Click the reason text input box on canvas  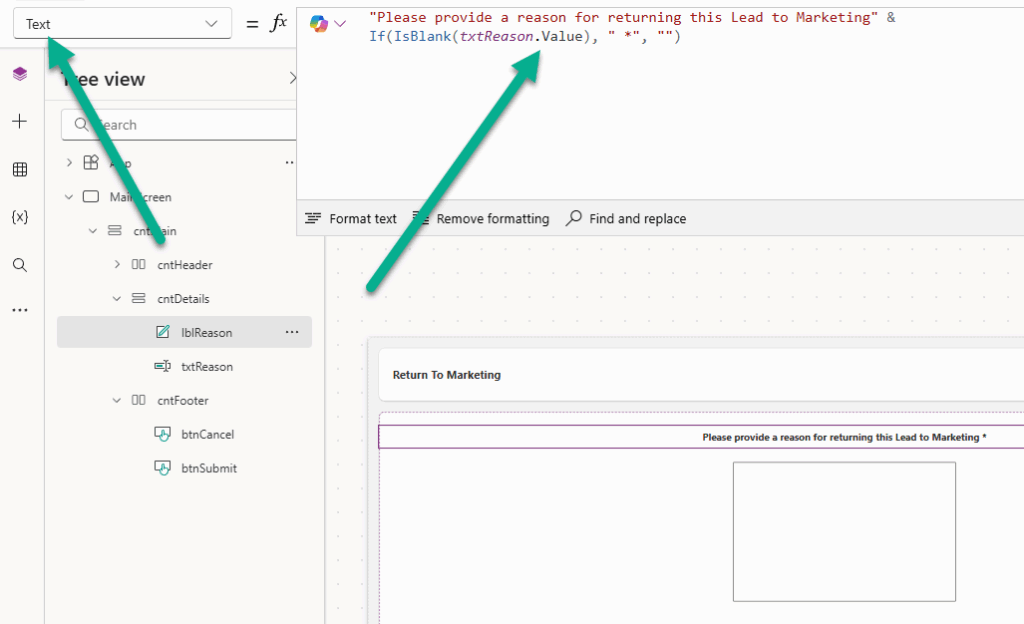point(843,531)
